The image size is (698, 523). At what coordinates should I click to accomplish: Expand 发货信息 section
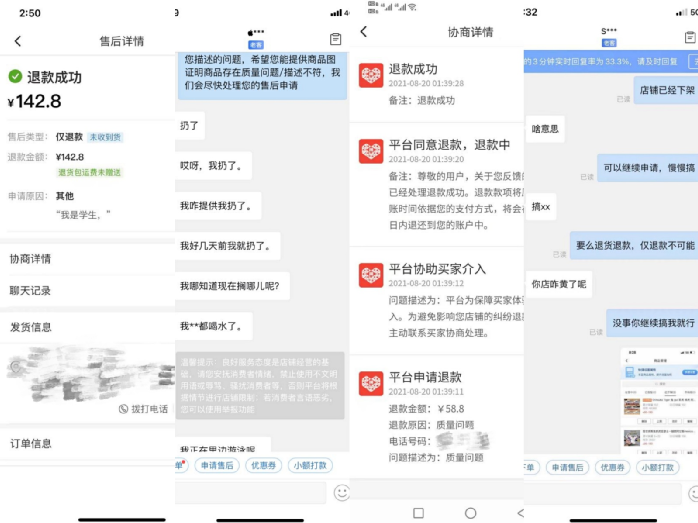pos(88,327)
